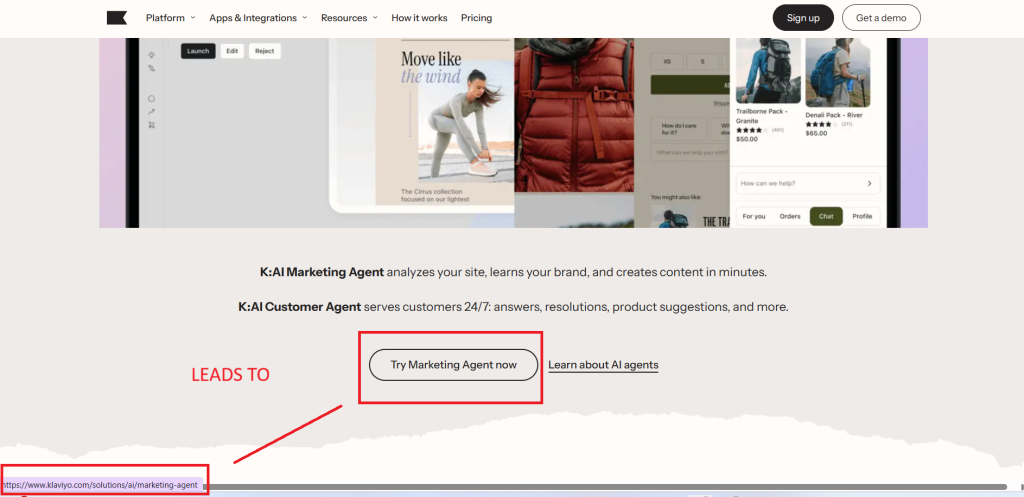Go to the Pricing page
Viewport: 1024px width, 497px height.
click(477, 18)
